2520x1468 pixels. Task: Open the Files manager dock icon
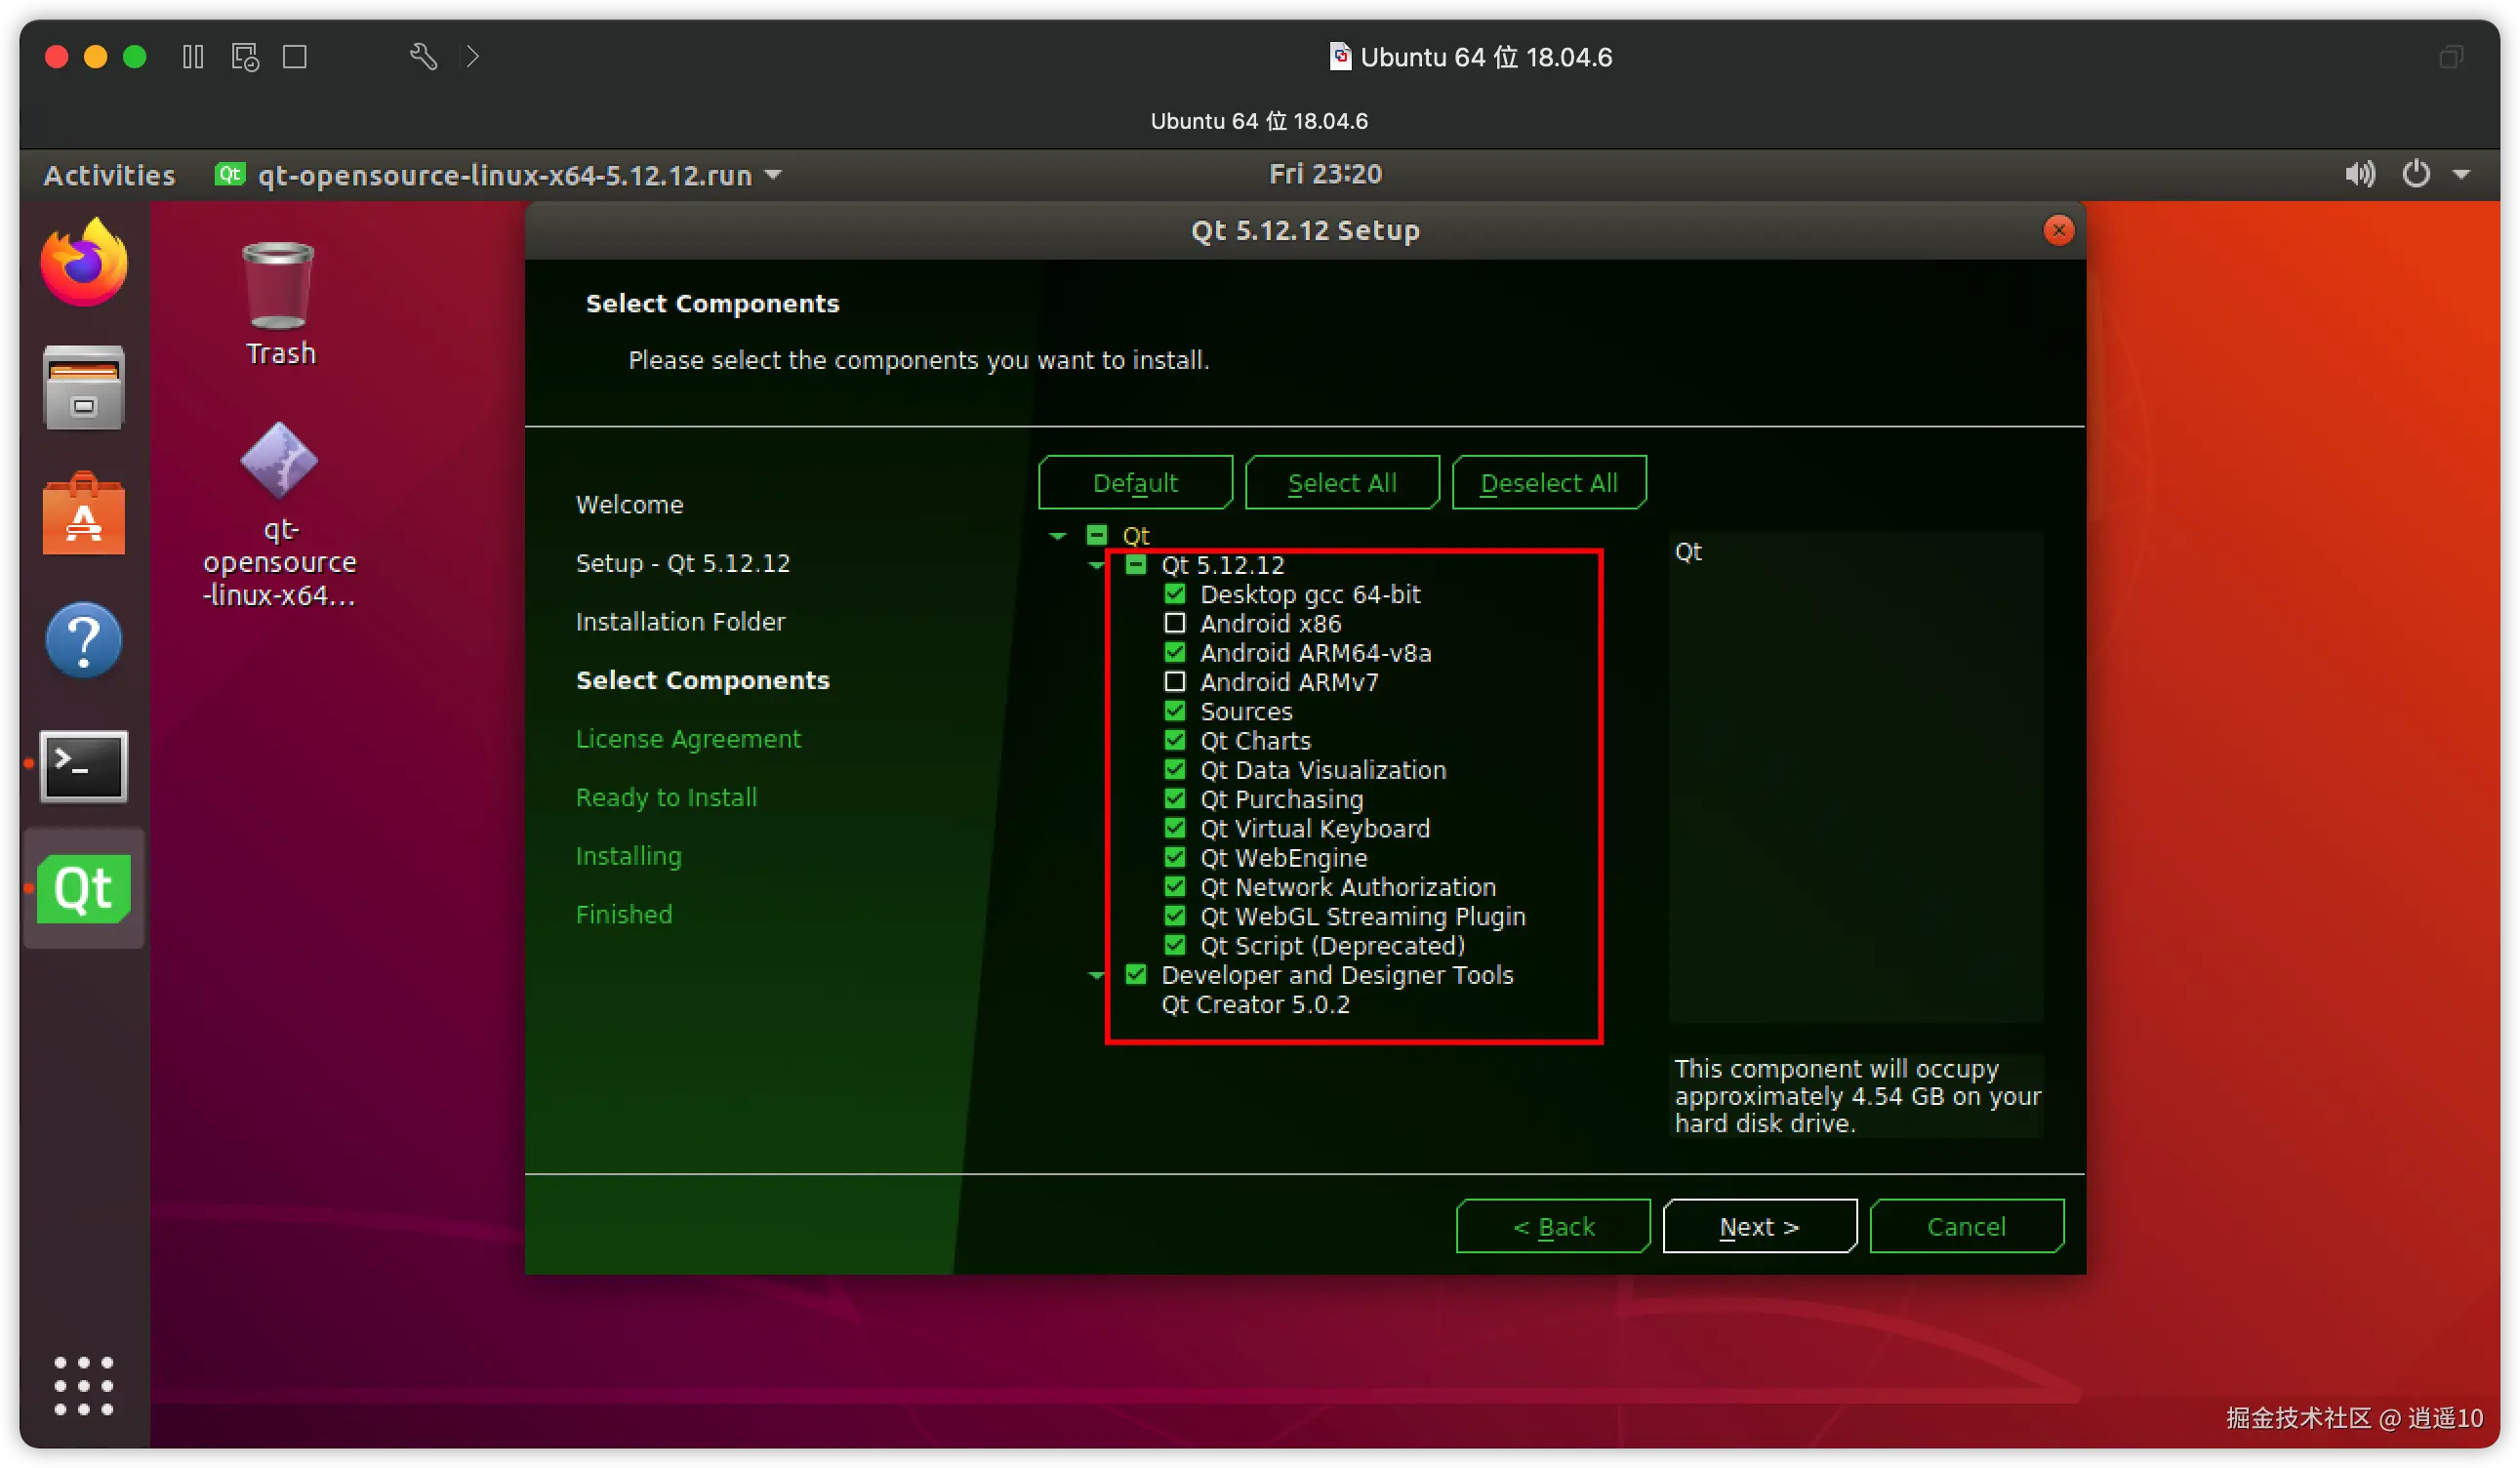[84, 388]
